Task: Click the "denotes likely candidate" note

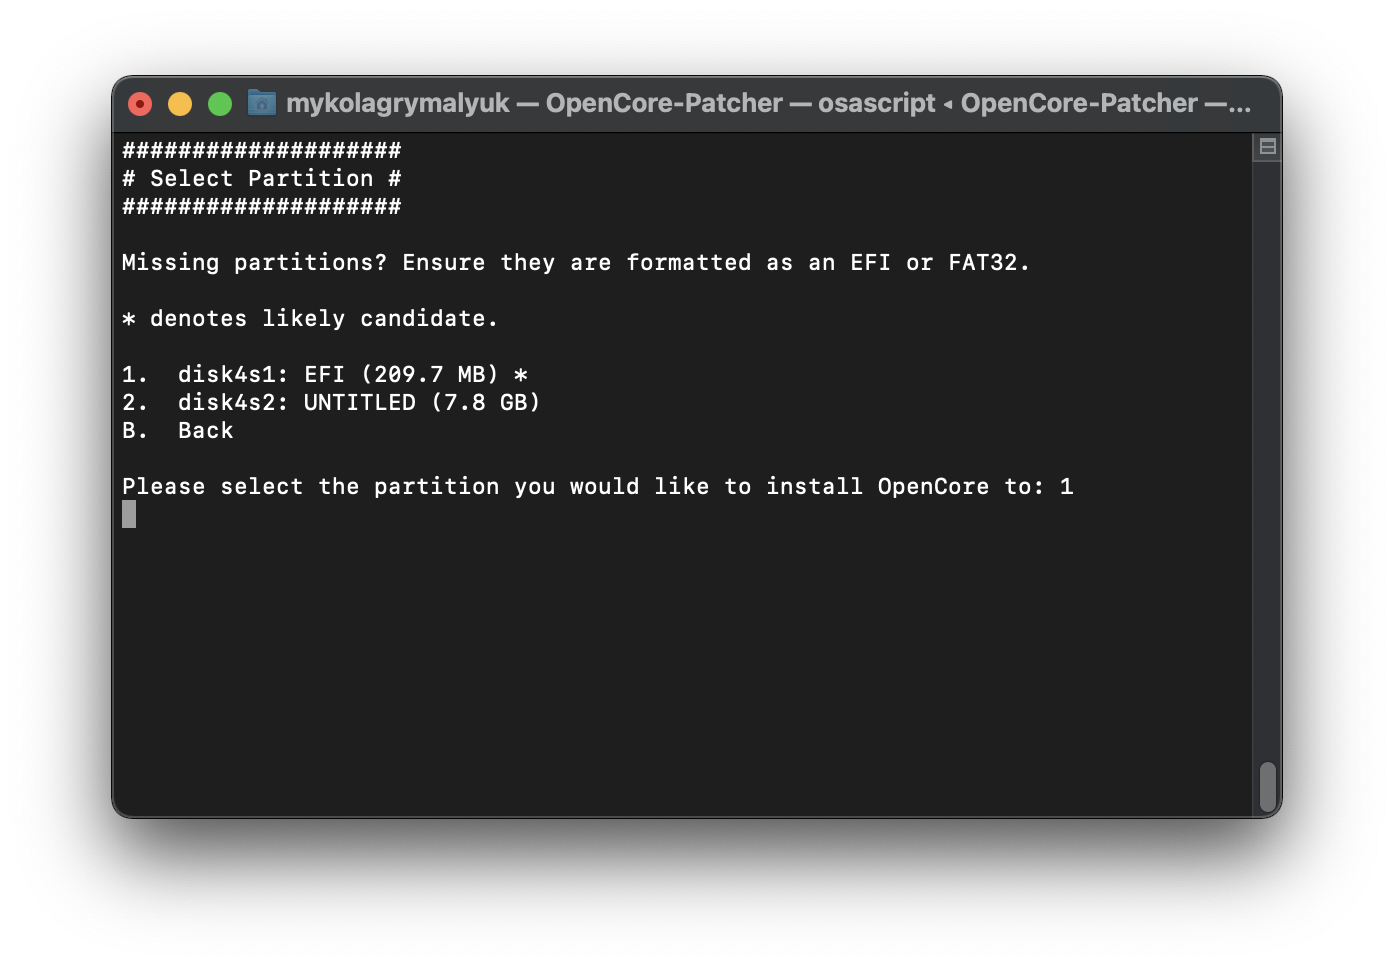Action: [x=323, y=319]
